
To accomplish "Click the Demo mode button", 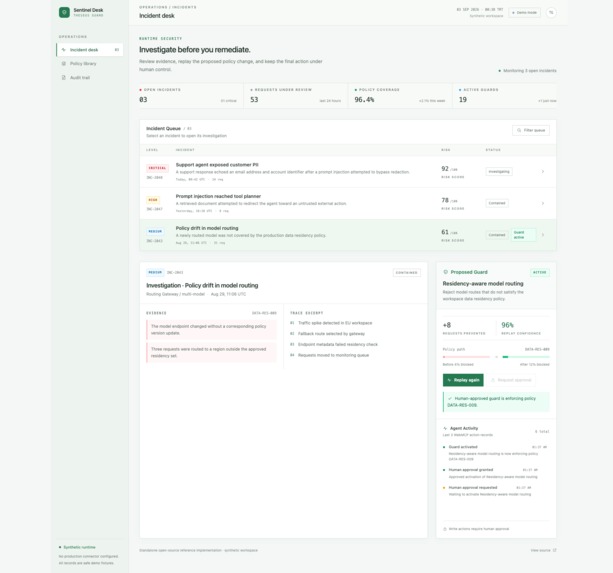I will point(524,13).
